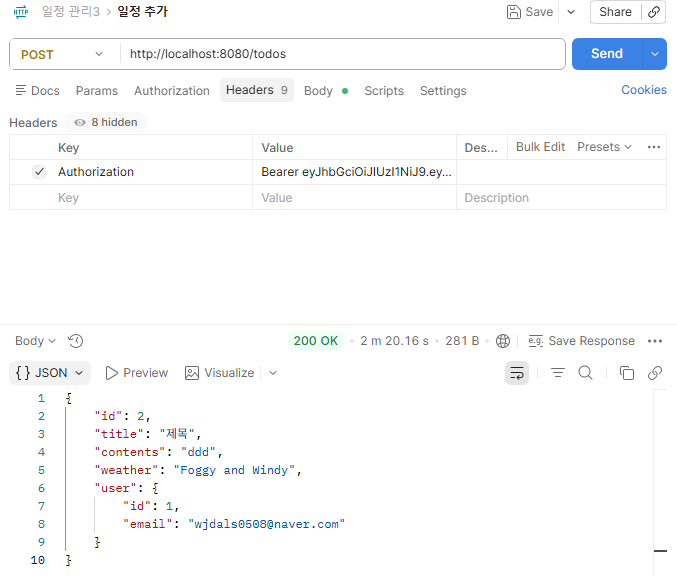Click the 281 B response size
This screenshot has width=677, height=576.
[462, 341]
